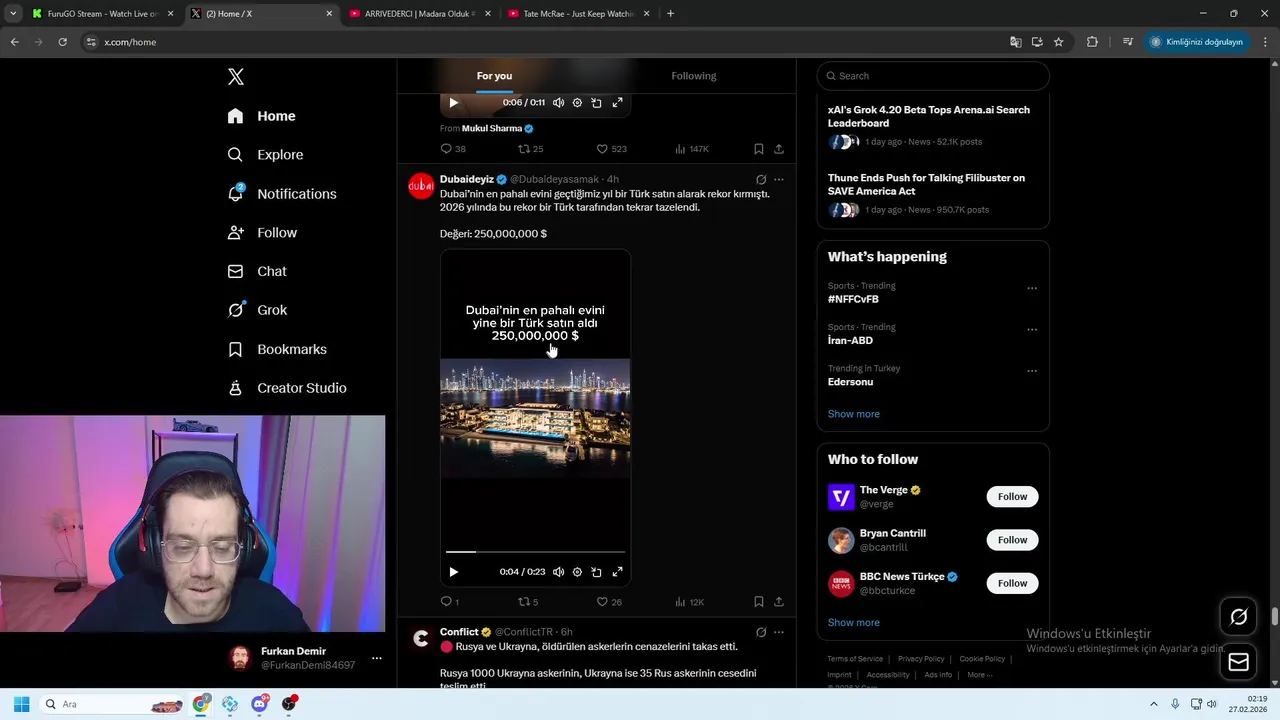This screenshot has width=1280, height=720.
Task: Open more options for Edersonu trend
Action: (x=1032, y=371)
